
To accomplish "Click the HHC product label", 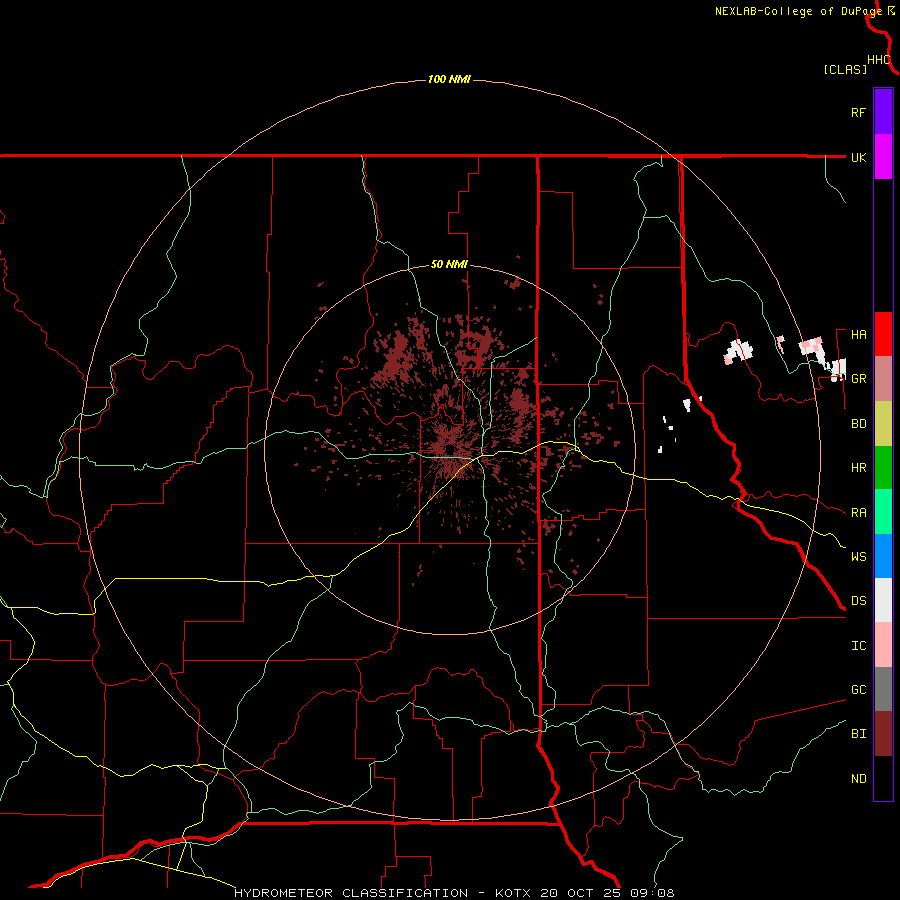I will (x=878, y=60).
